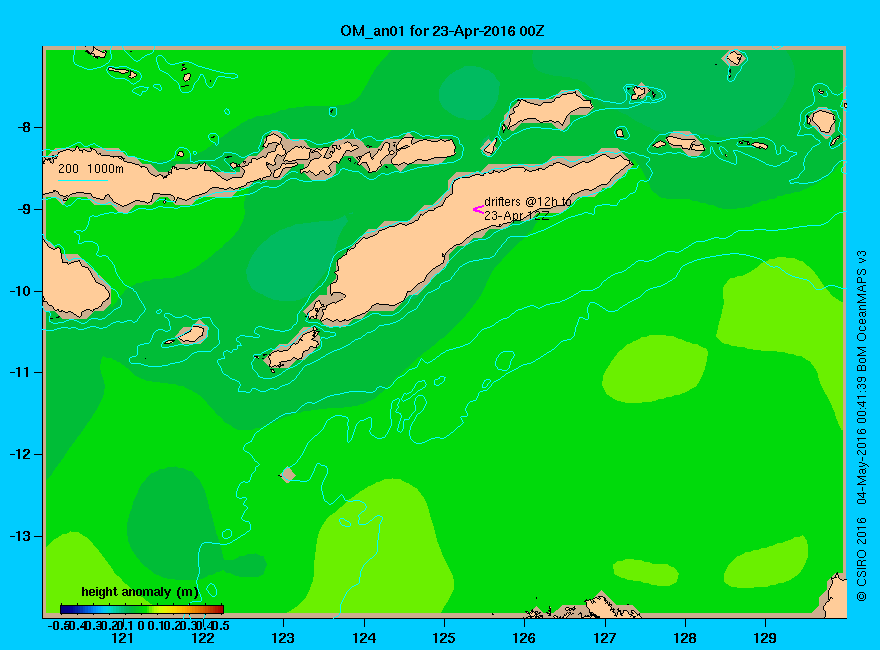
Task: Click the 126 longitude axis label
Action: (524, 638)
